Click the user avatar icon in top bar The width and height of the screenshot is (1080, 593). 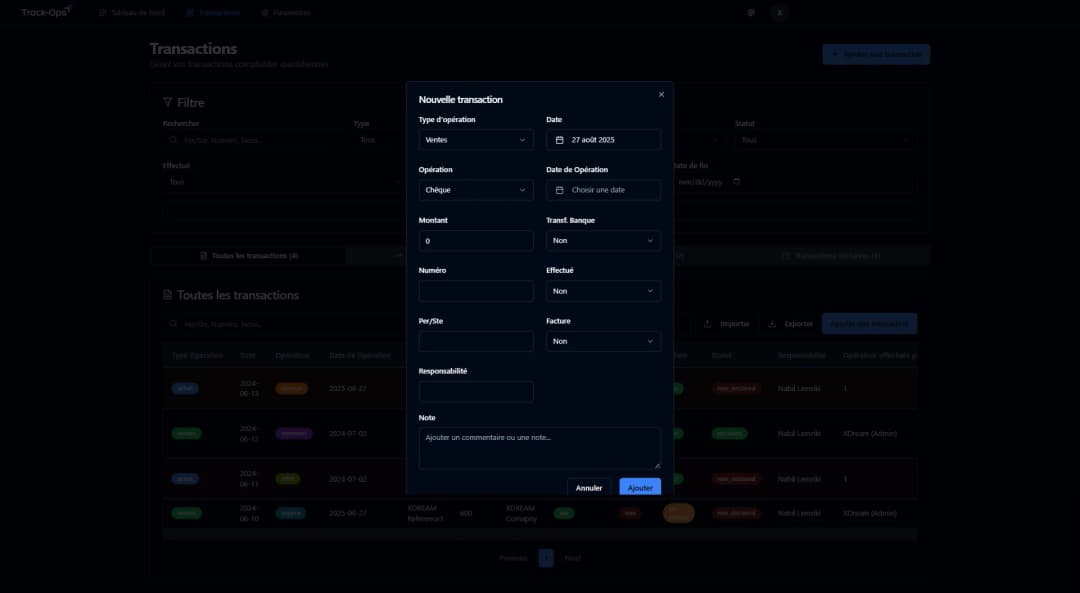778,12
